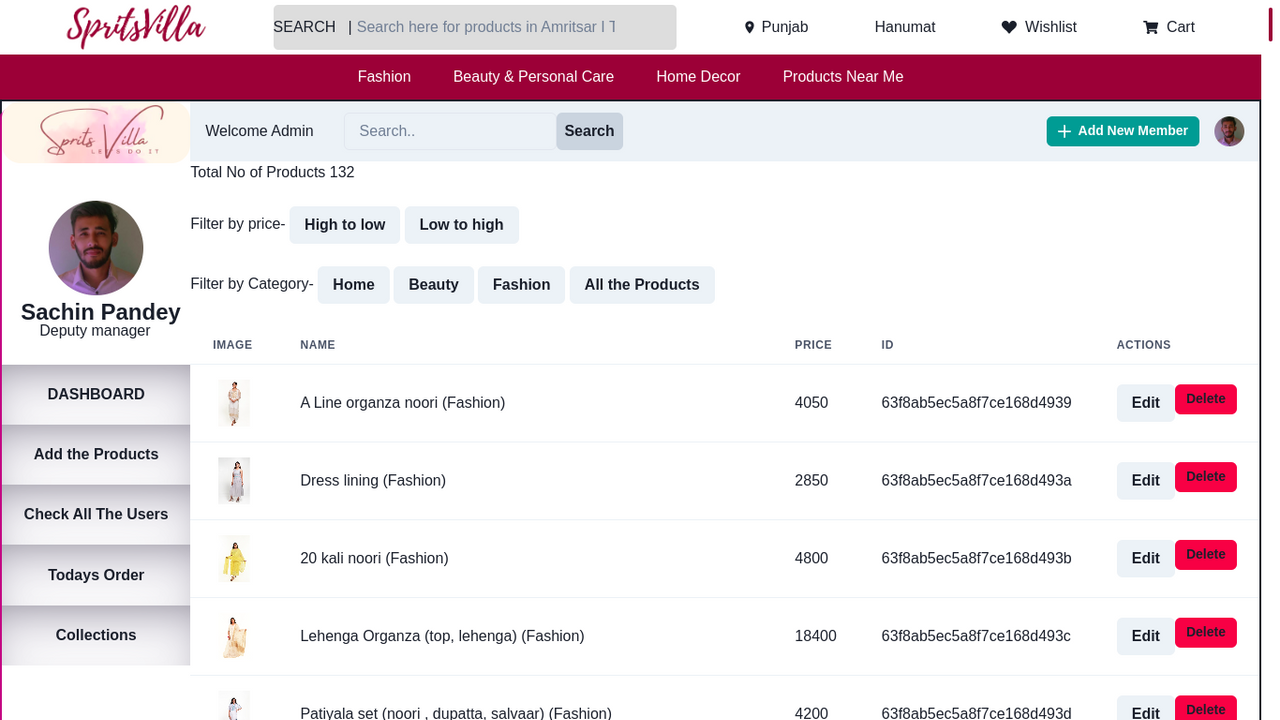Image resolution: width=1280 pixels, height=720 pixels.
Task: Click the admin Search input field
Action: (450, 131)
